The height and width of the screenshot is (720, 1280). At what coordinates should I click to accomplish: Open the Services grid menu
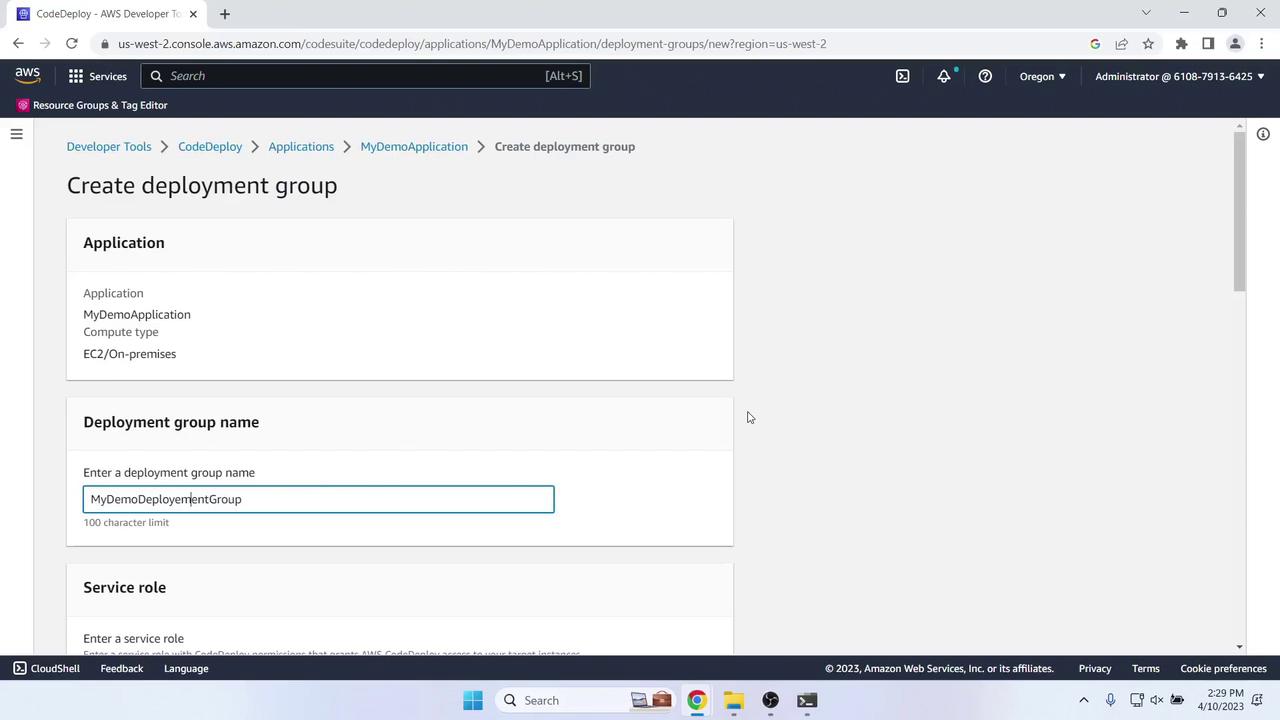coord(76,76)
